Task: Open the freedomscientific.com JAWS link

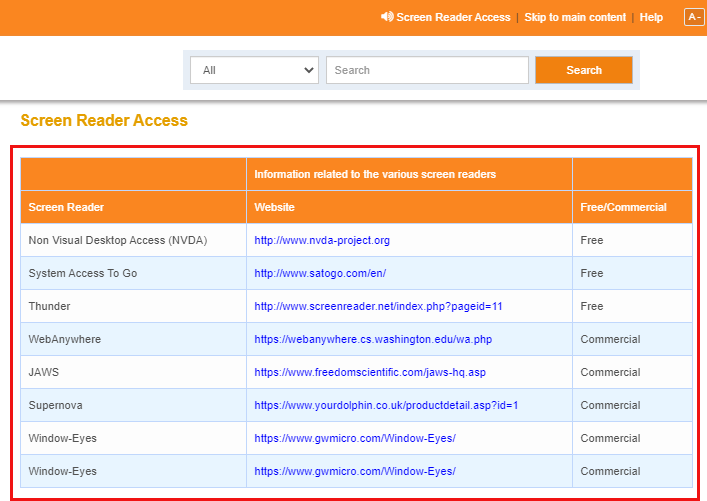Action: (370, 372)
